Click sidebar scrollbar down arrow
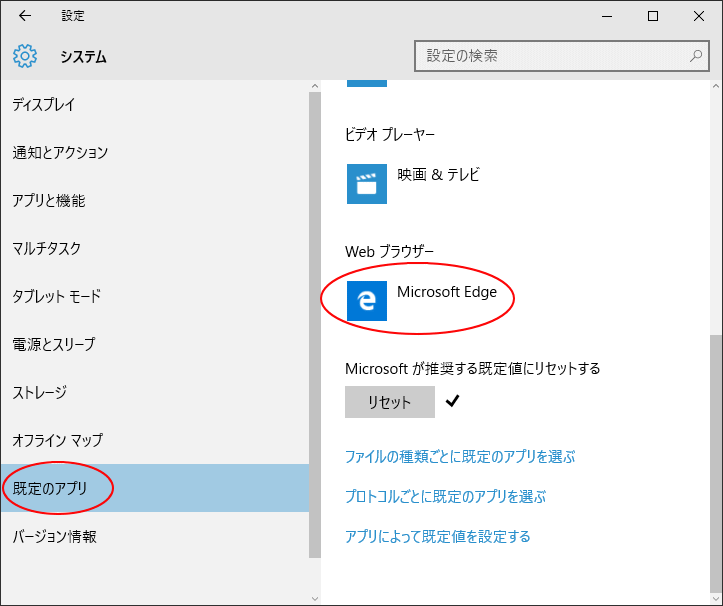The image size is (723, 606). point(315,599)
